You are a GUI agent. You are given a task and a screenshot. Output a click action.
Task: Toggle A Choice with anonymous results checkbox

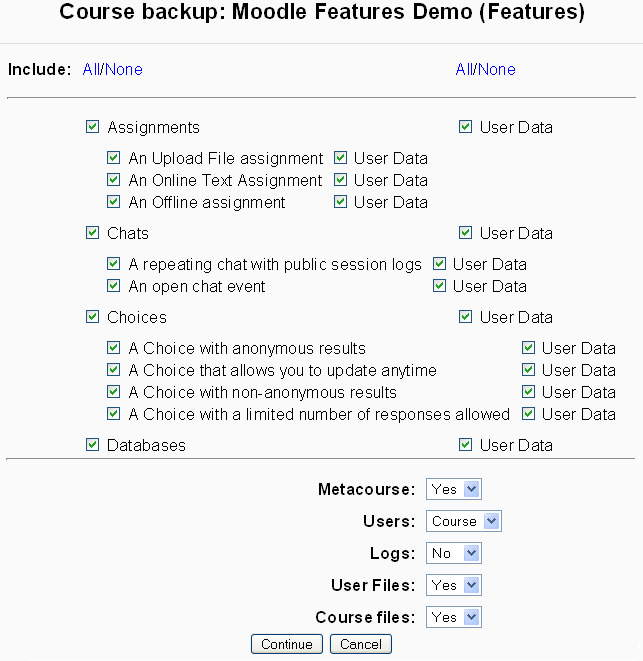click(x=114, y=348)
